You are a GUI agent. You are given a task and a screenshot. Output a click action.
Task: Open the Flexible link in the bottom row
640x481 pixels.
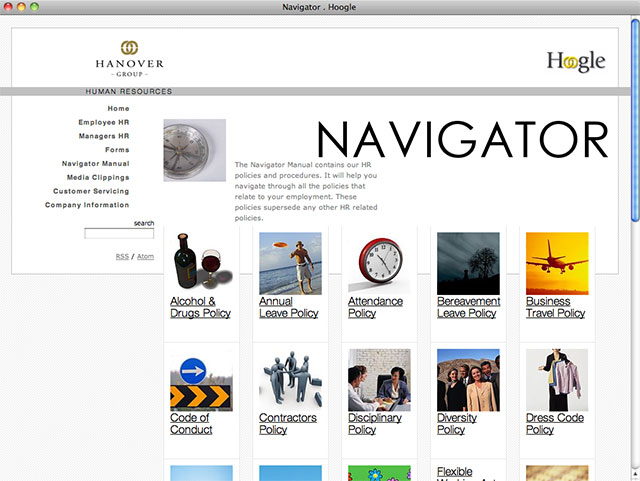[455, 472]
